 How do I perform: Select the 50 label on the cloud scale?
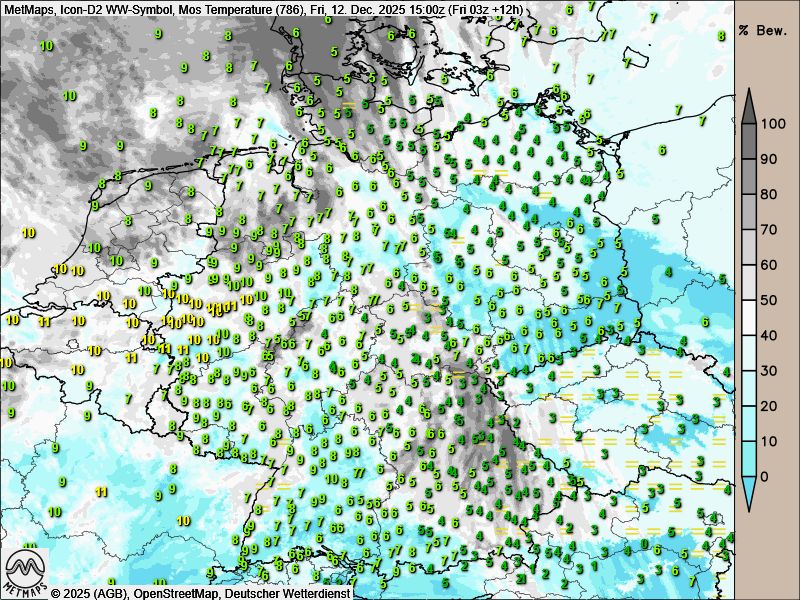(x=770, y=300)
